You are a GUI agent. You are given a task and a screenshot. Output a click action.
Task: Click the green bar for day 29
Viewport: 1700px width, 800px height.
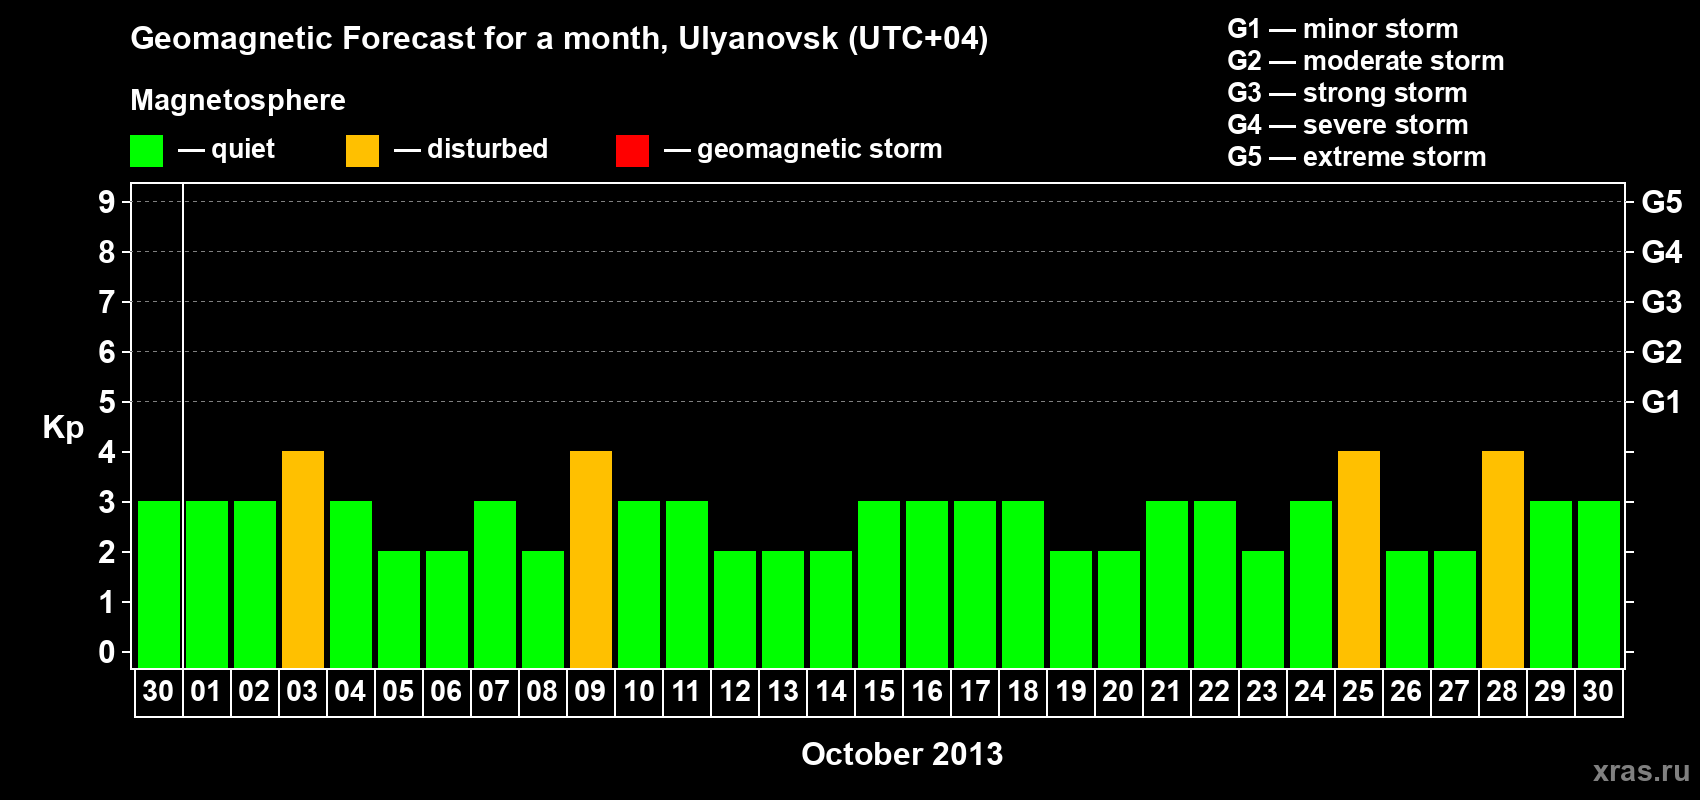click(x=1551, y=585)
